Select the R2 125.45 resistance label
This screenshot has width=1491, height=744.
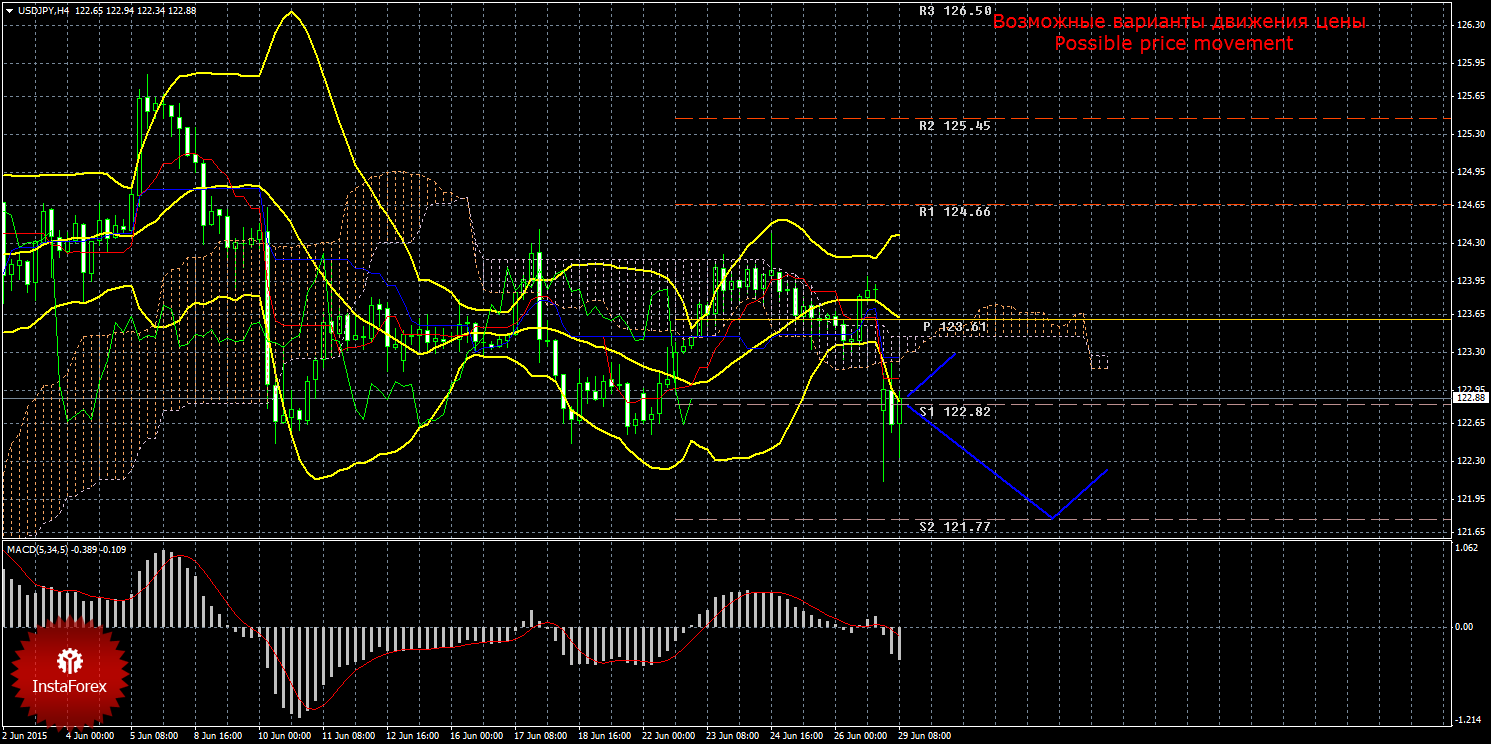954,126
